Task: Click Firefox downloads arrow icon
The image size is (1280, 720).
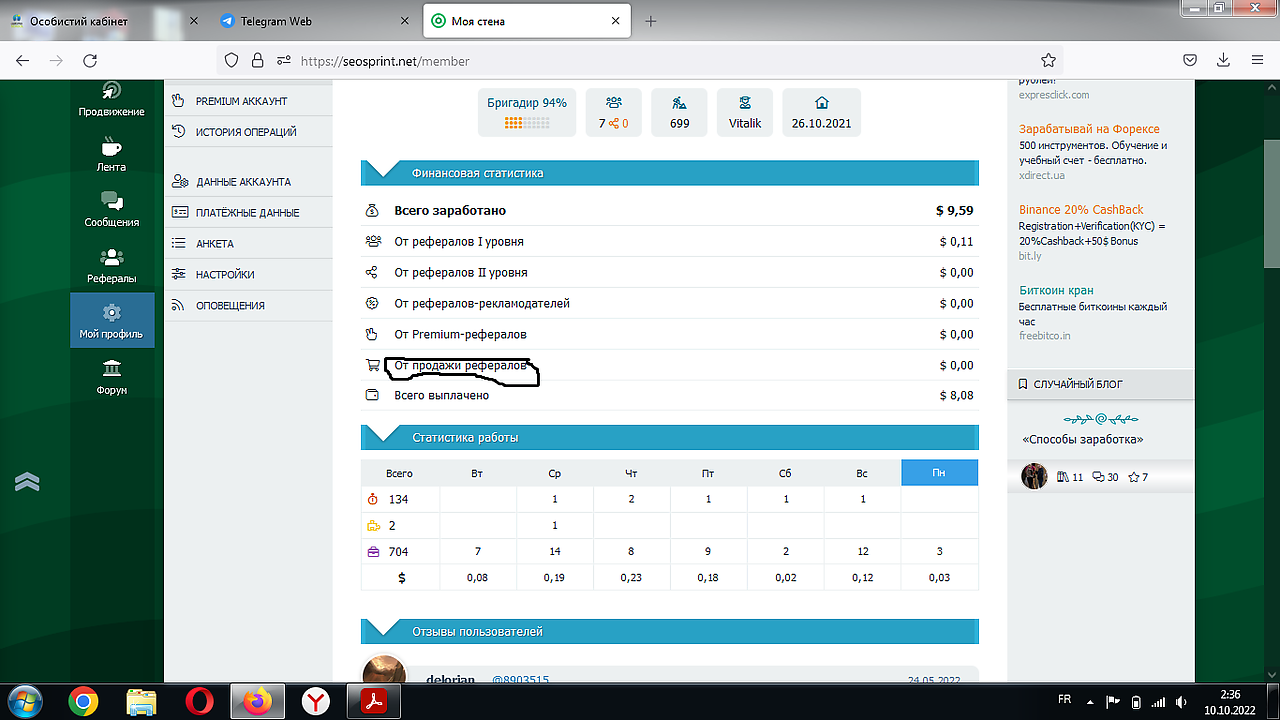Action: pos(1223,60)
